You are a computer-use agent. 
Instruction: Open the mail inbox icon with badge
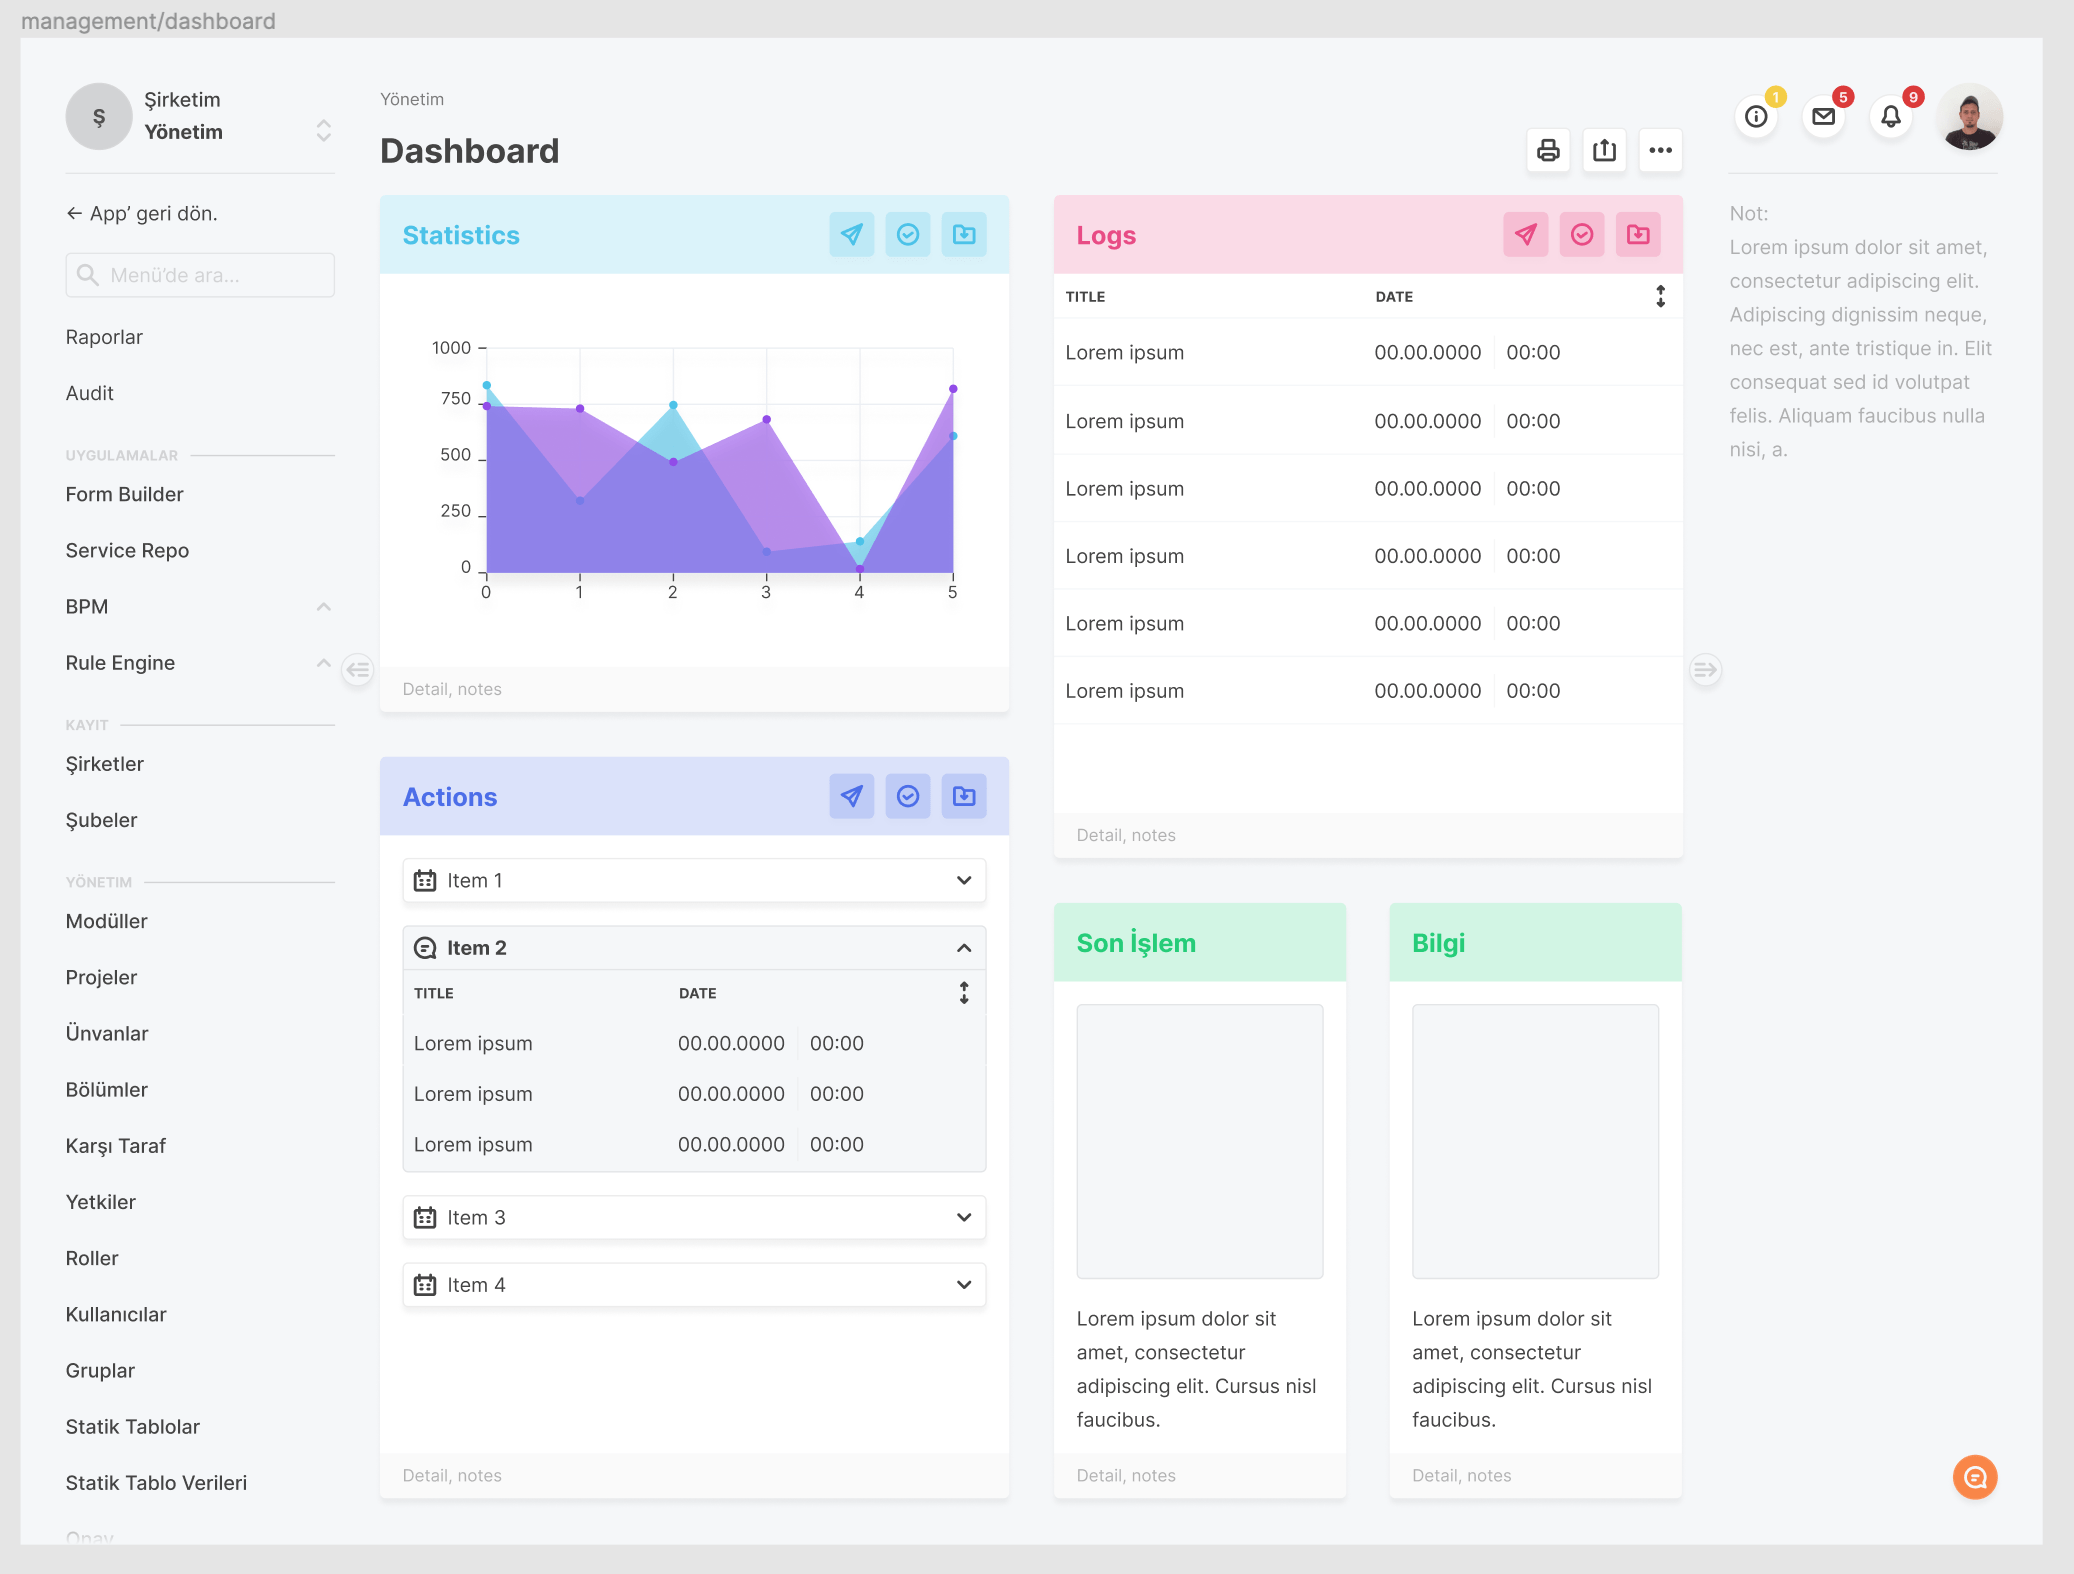click(x=1823, y=117)
